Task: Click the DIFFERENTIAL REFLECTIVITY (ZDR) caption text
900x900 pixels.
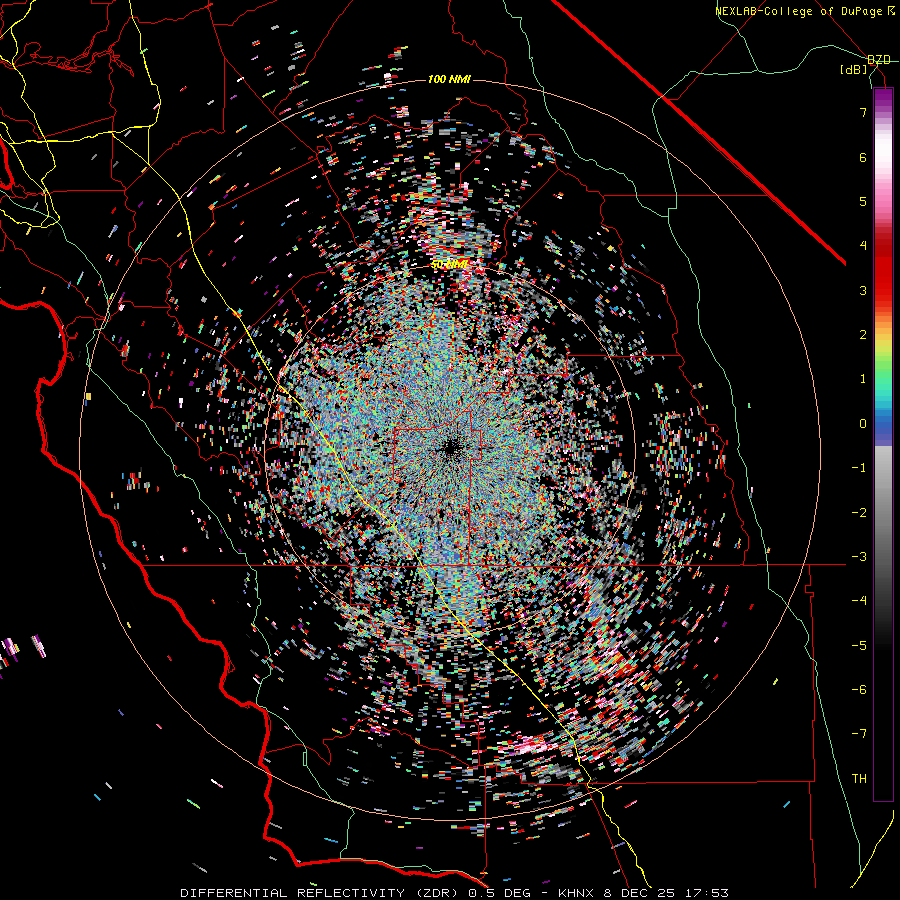Action: pyautogui.click(x=319, y=893)
